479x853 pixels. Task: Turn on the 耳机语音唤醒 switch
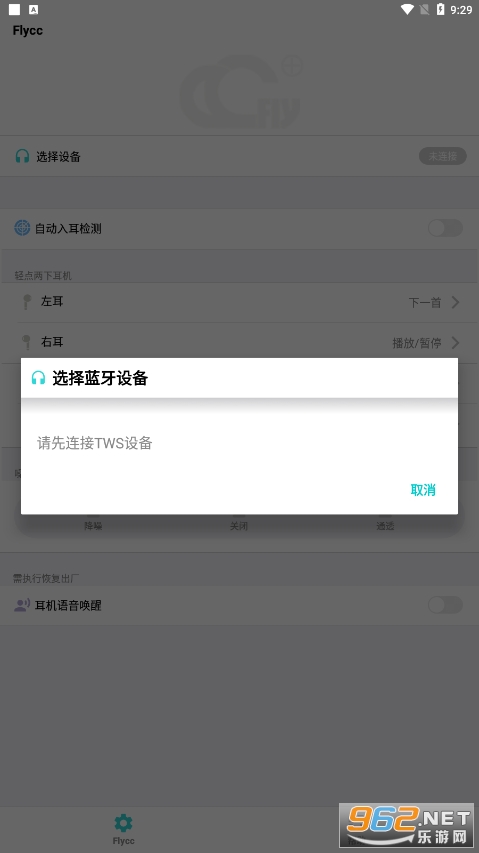445,604
